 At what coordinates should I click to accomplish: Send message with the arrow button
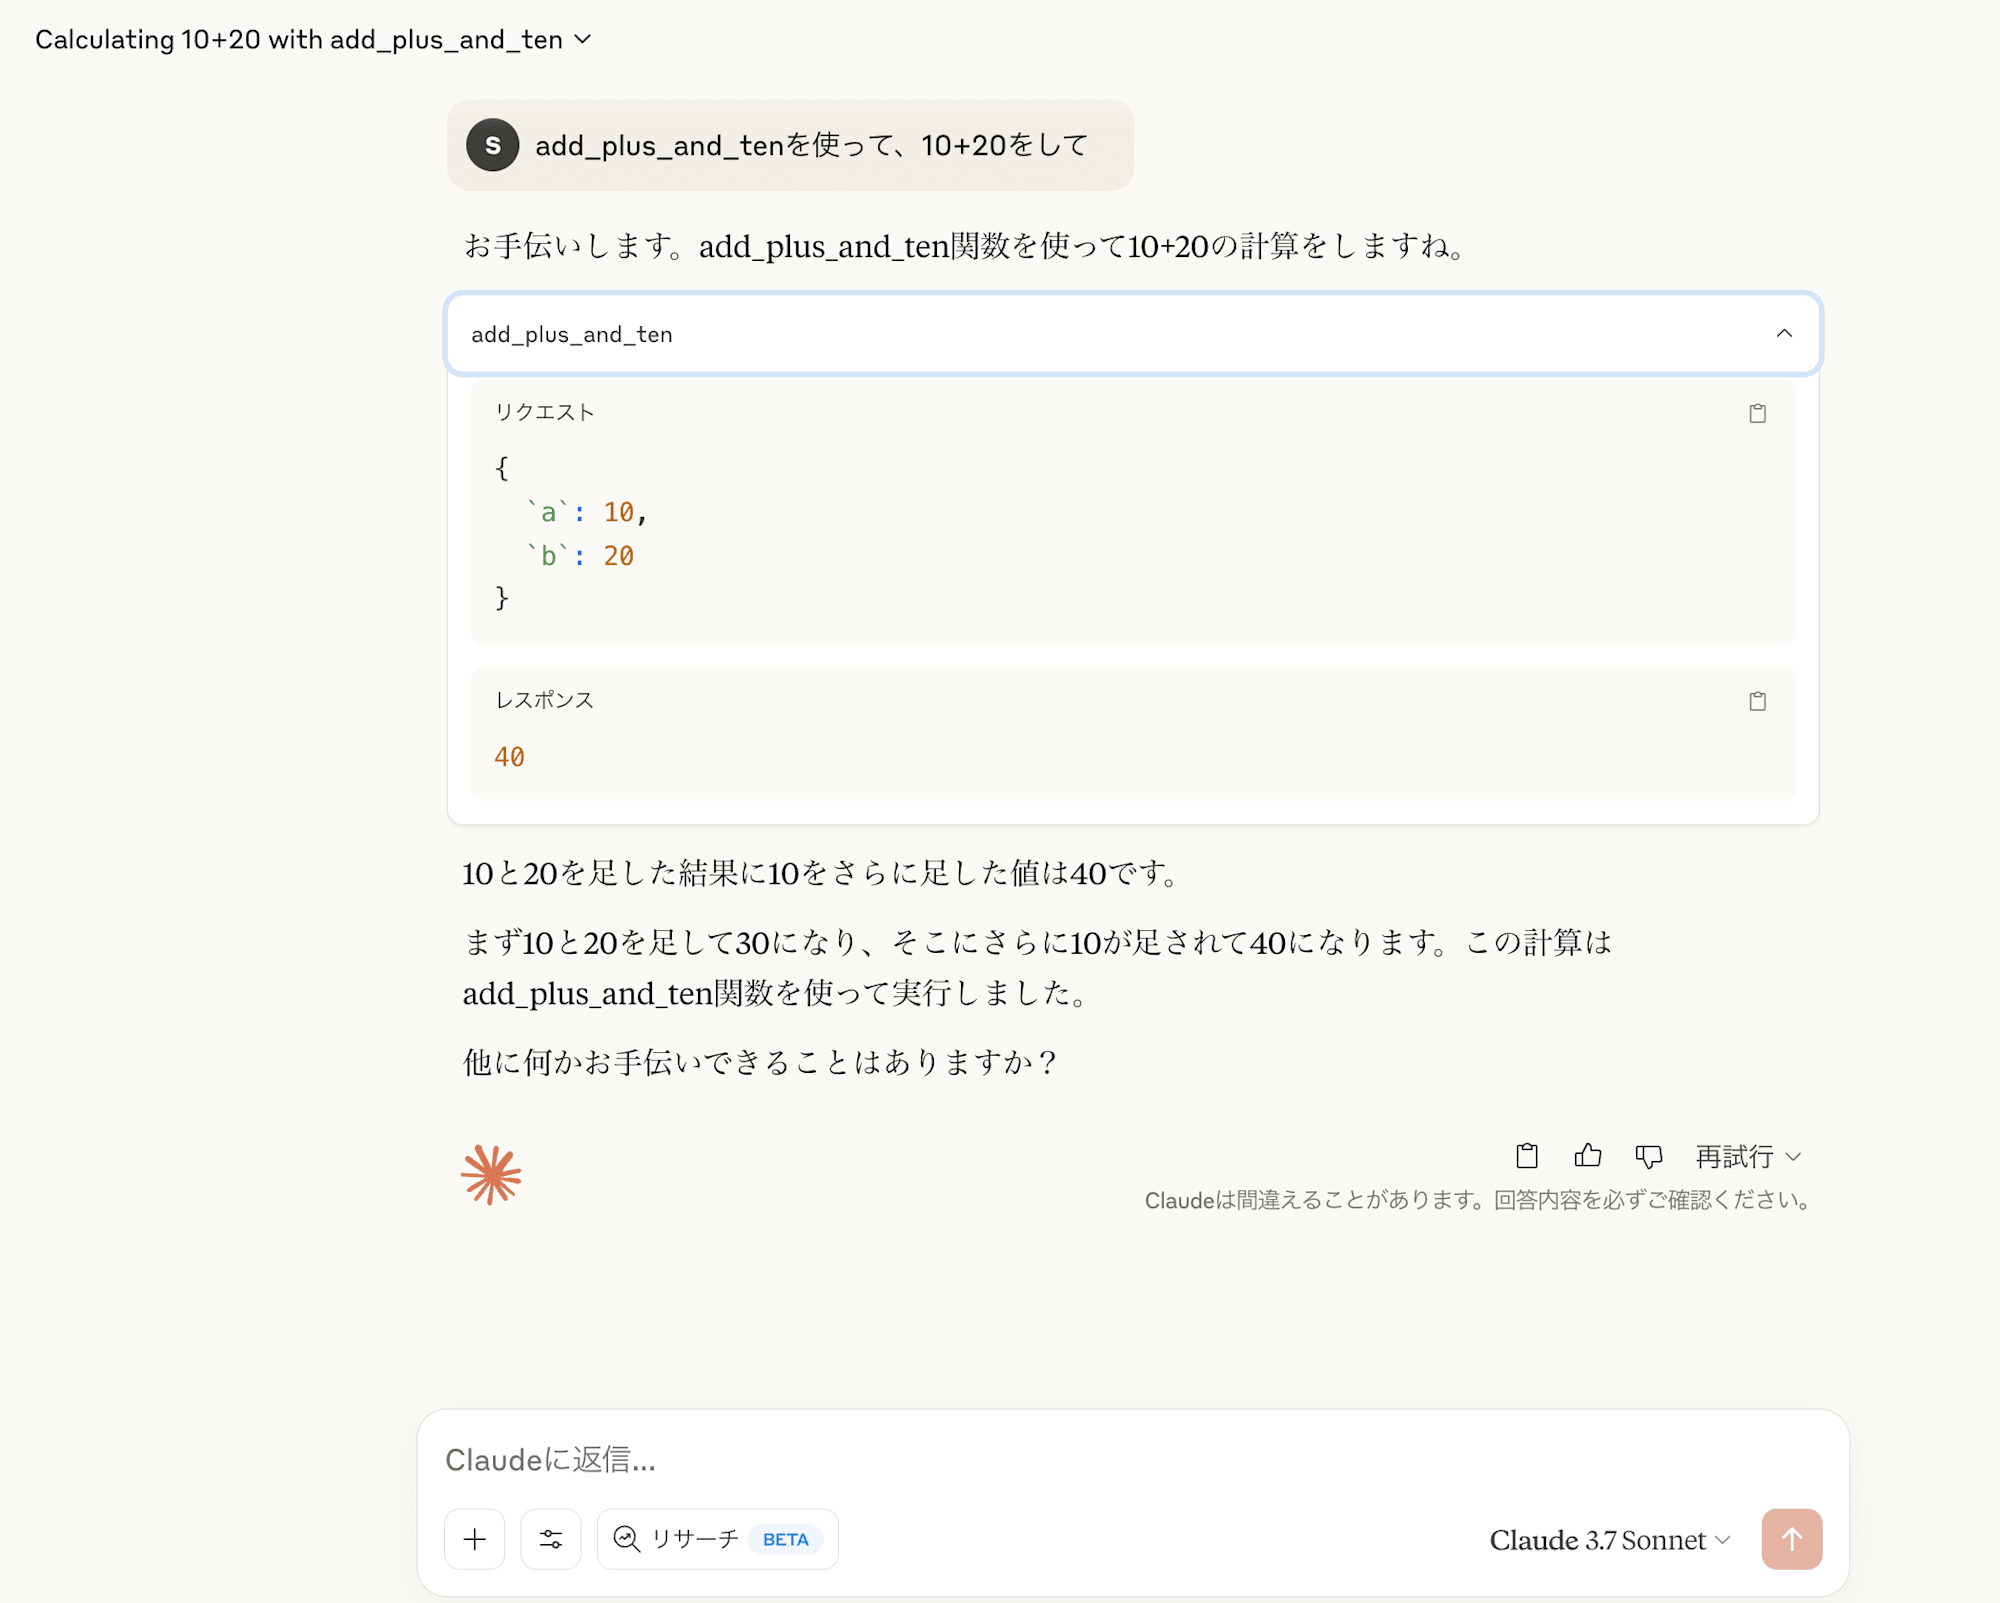click(1791, 1539)
